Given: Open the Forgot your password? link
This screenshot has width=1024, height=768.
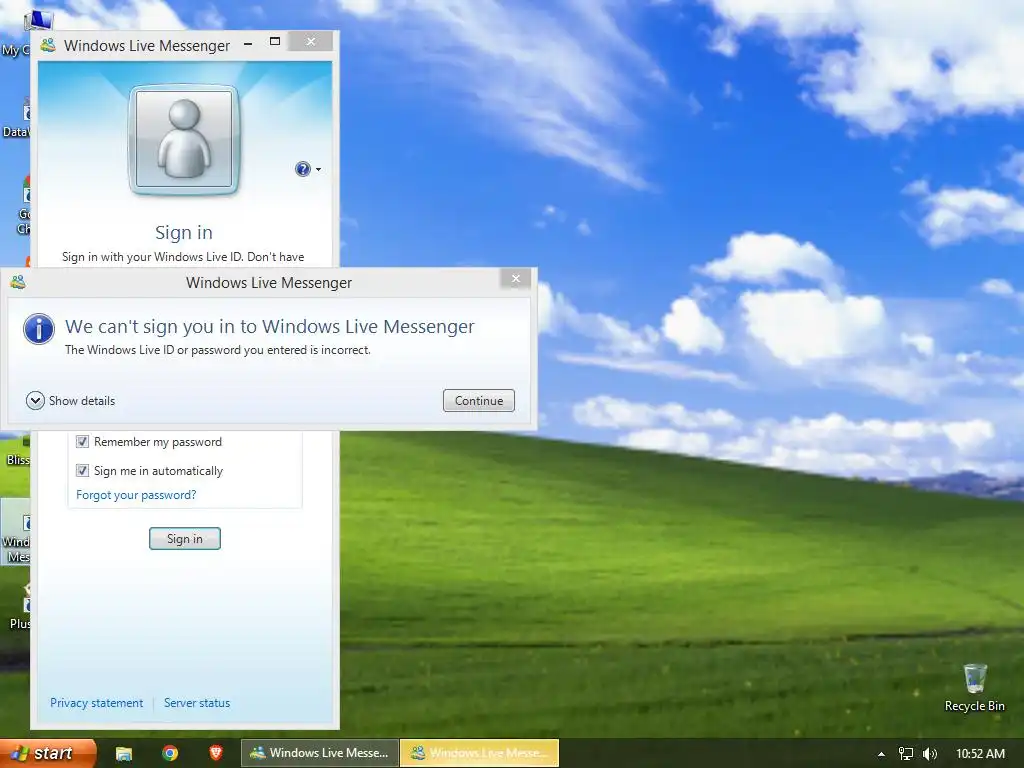Looking at the screenshot, I should tap(136, 495).
